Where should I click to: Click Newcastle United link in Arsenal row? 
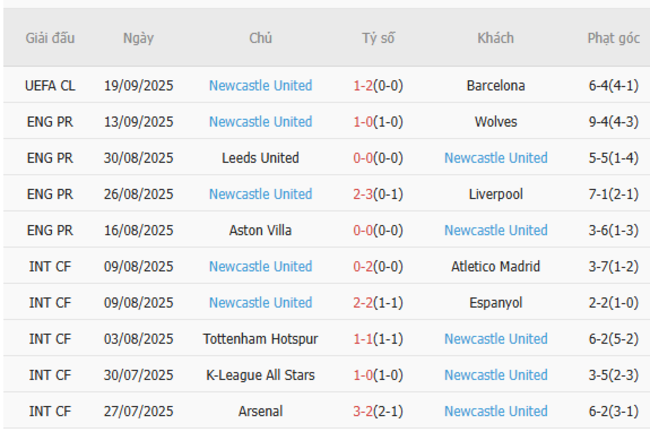[496, 411]
